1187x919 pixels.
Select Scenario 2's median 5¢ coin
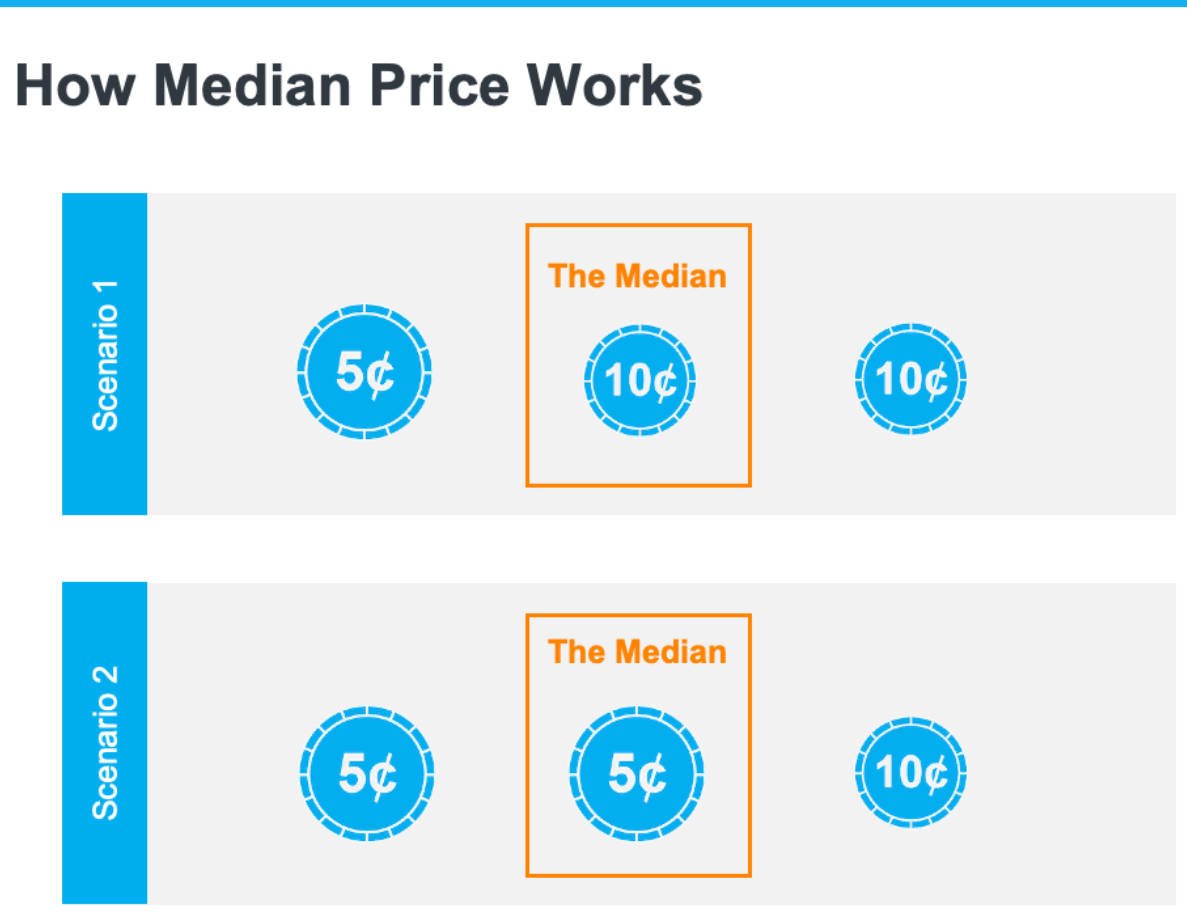point(637,773)
